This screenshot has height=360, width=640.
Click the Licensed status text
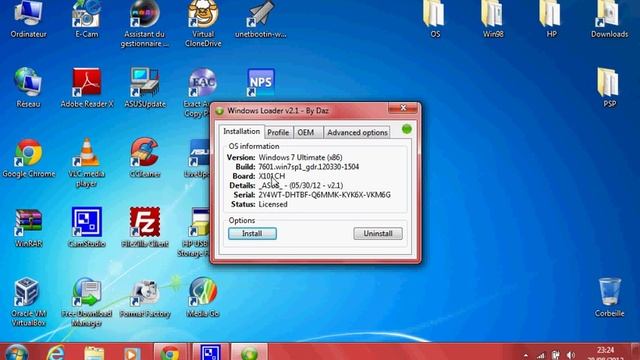point(273,204)
